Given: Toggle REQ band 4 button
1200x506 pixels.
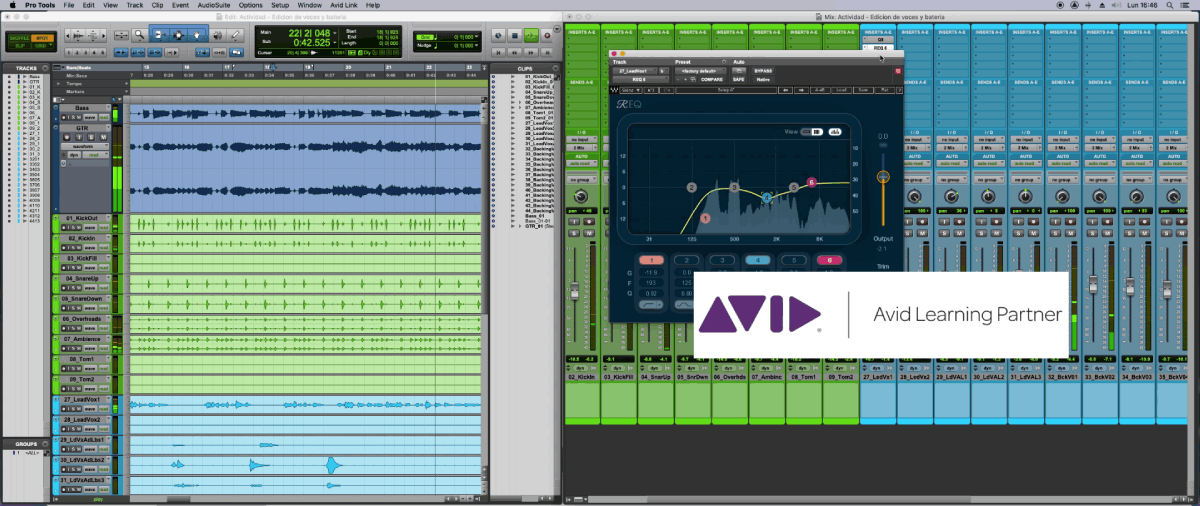Looking at the screenshot, I should (757, 260).
